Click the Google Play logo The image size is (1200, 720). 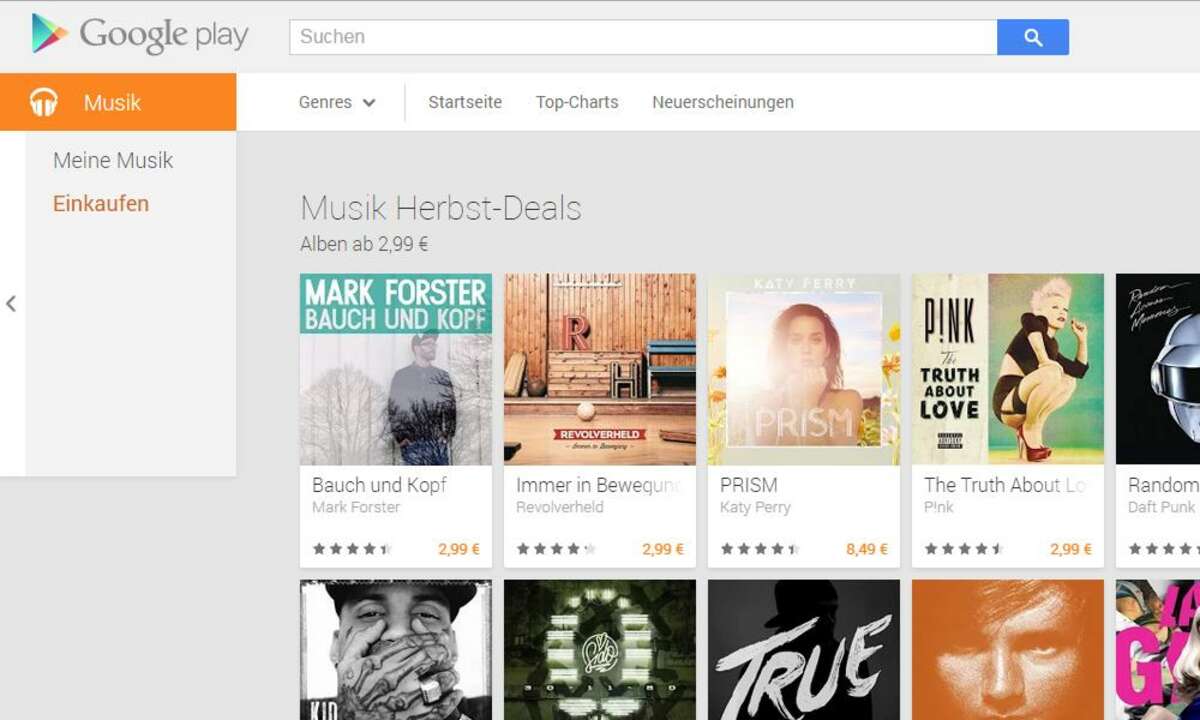click(x=140, y=34)
